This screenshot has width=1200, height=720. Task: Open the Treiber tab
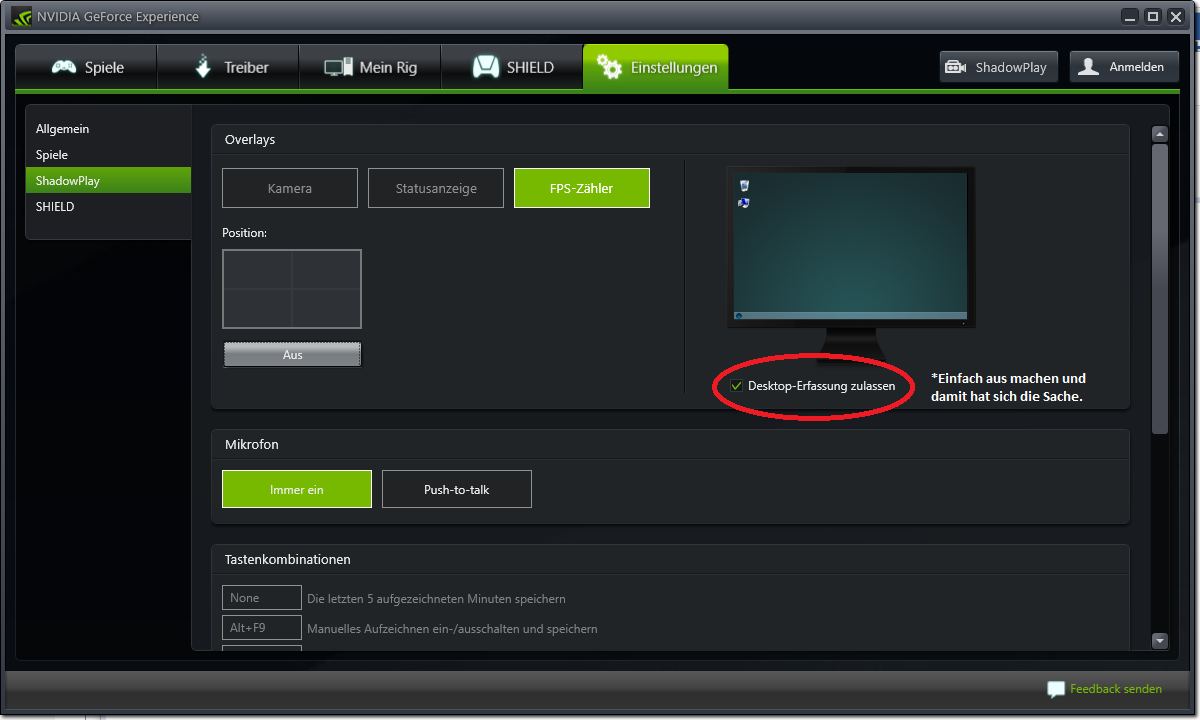pos(229,67)
